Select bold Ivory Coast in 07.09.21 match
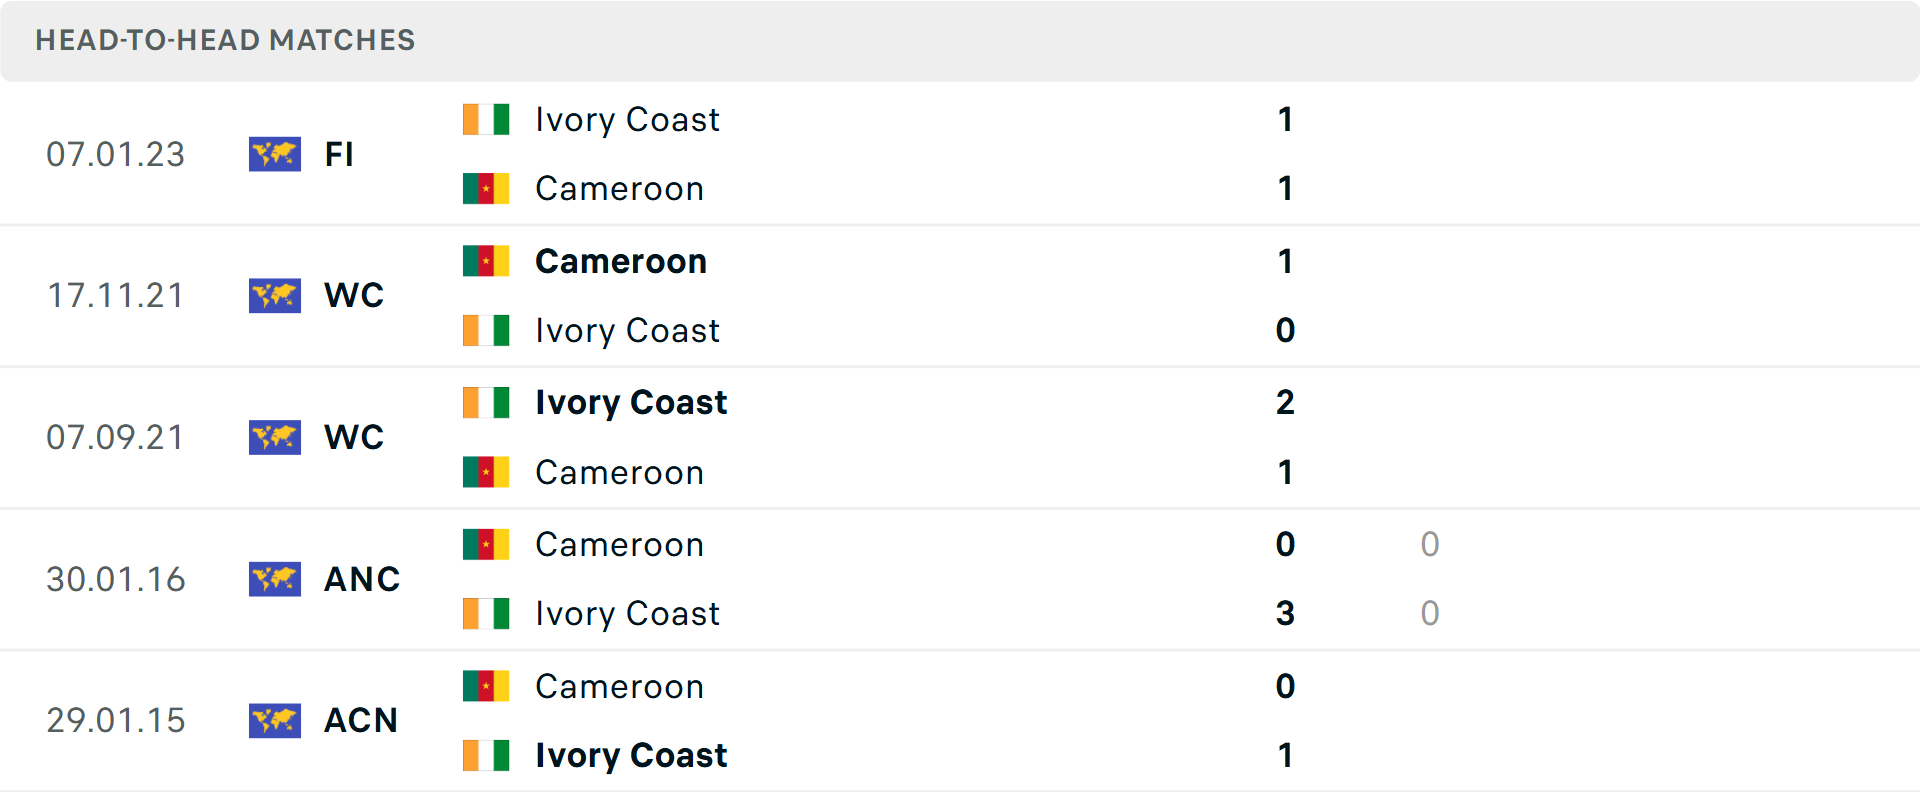Image resolution: width=1920 pixels, height=792 pixels. coord(631,403)
